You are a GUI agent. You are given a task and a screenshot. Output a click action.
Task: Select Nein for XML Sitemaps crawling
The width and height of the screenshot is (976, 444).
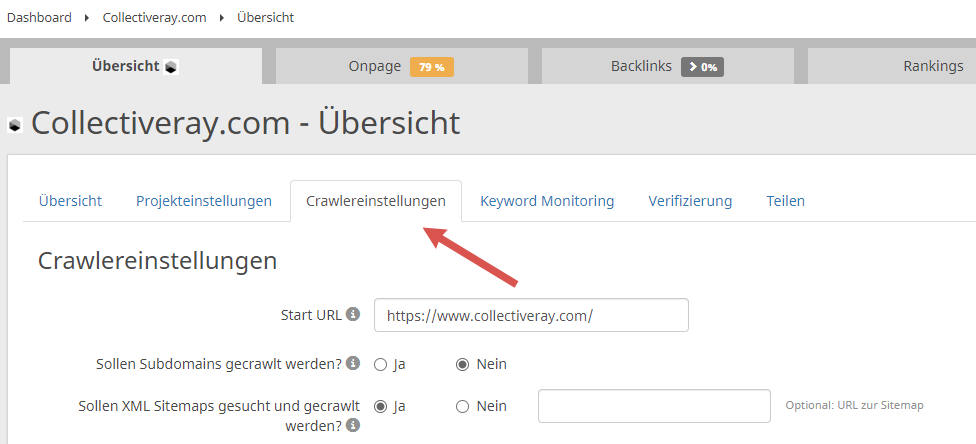462,407
